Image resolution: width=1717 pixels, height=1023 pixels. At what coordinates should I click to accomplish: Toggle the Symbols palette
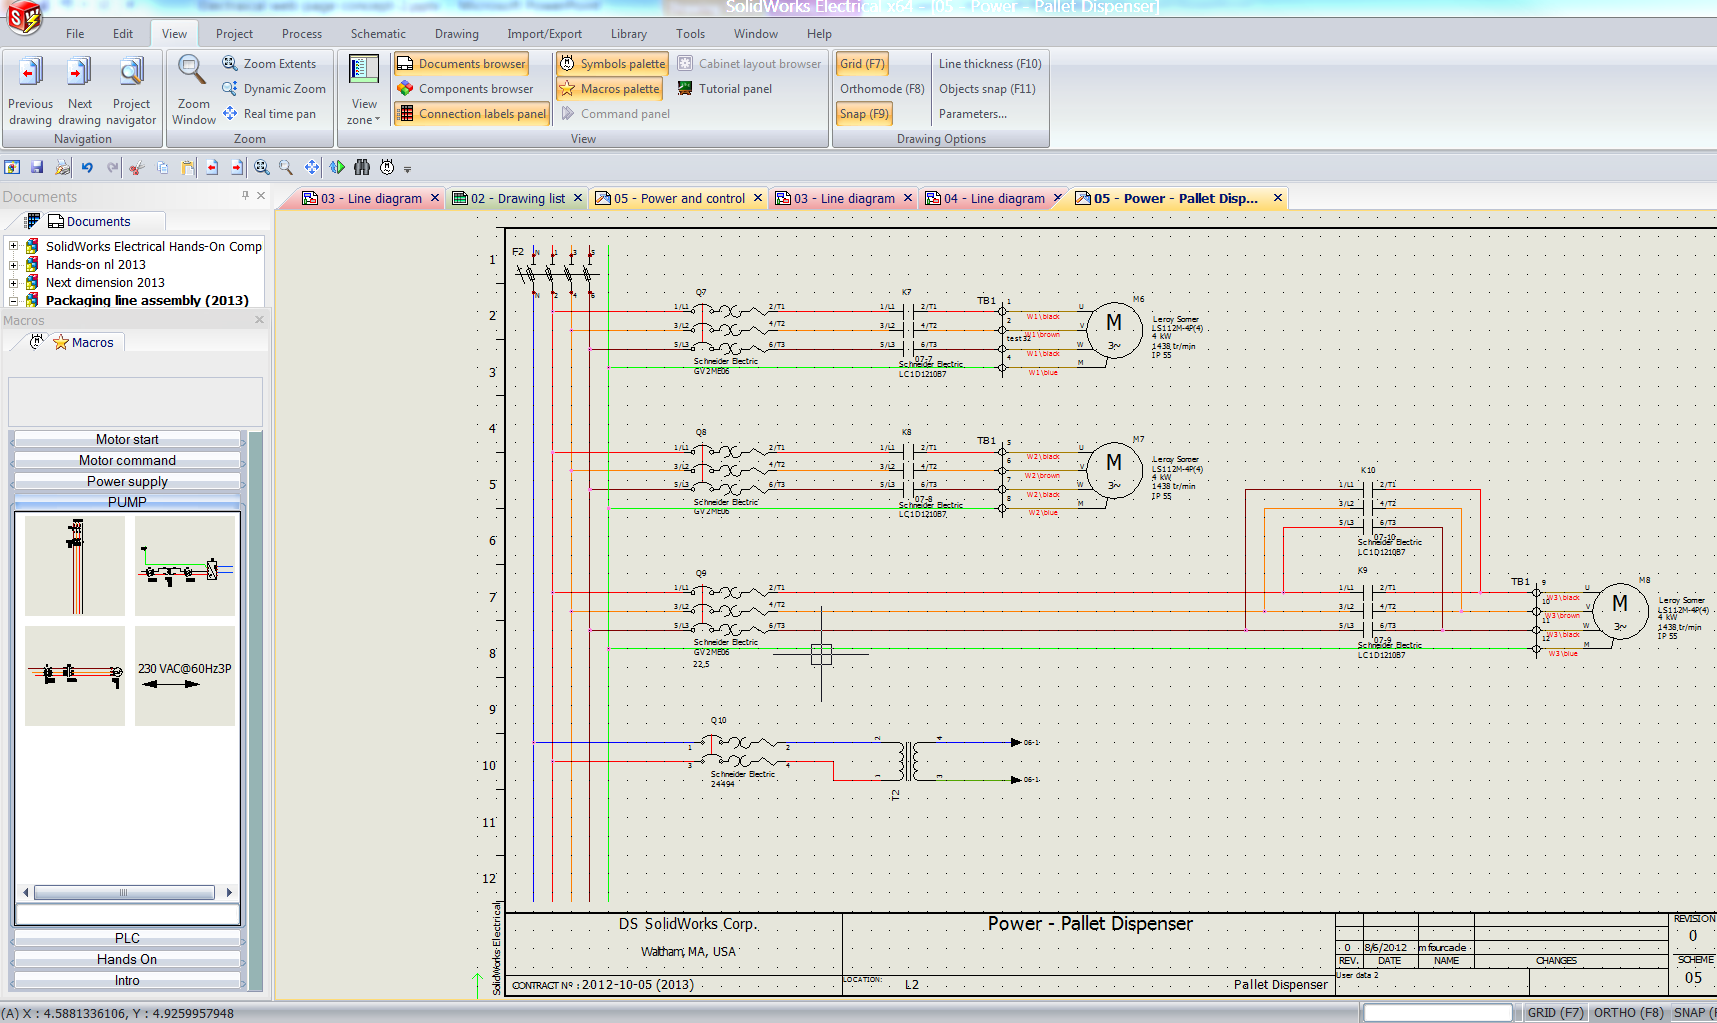[612, 63]
